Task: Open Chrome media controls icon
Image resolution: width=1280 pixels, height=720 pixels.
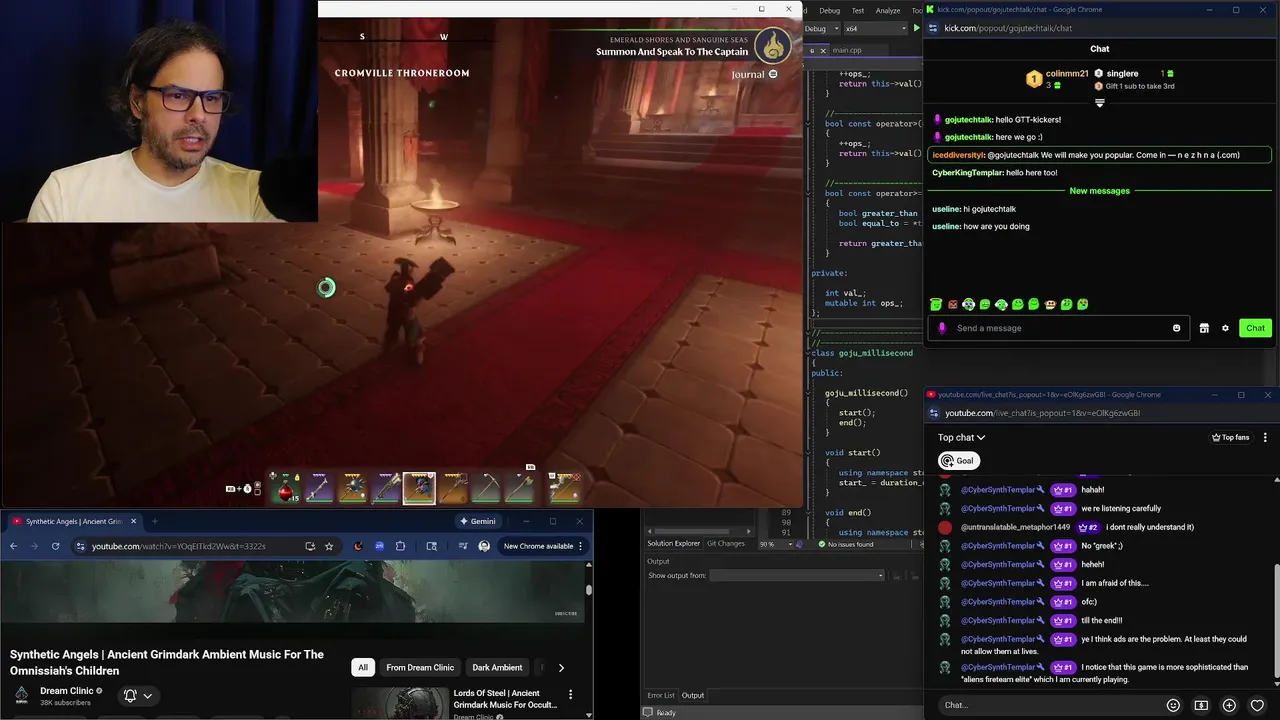Action: pyautogui.click(x=462, y=546)
